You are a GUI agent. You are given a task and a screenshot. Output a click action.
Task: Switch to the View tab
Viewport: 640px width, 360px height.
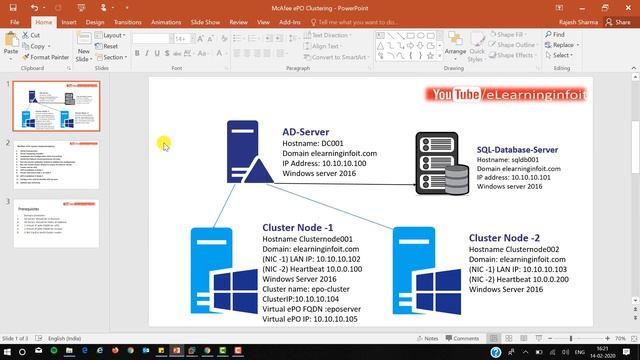pyautogui.click(x=263, y=22)
